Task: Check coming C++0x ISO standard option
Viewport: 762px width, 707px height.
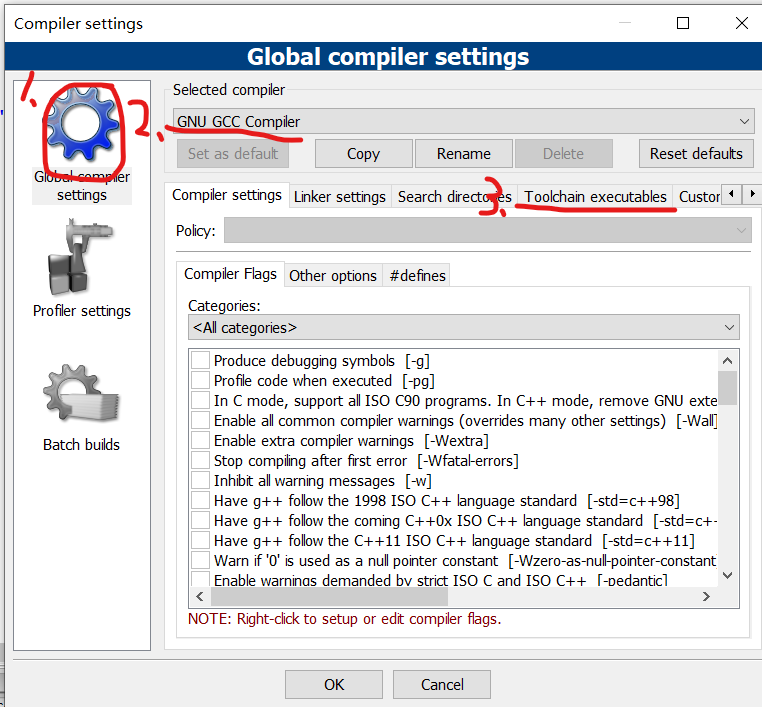Action: 200,520
